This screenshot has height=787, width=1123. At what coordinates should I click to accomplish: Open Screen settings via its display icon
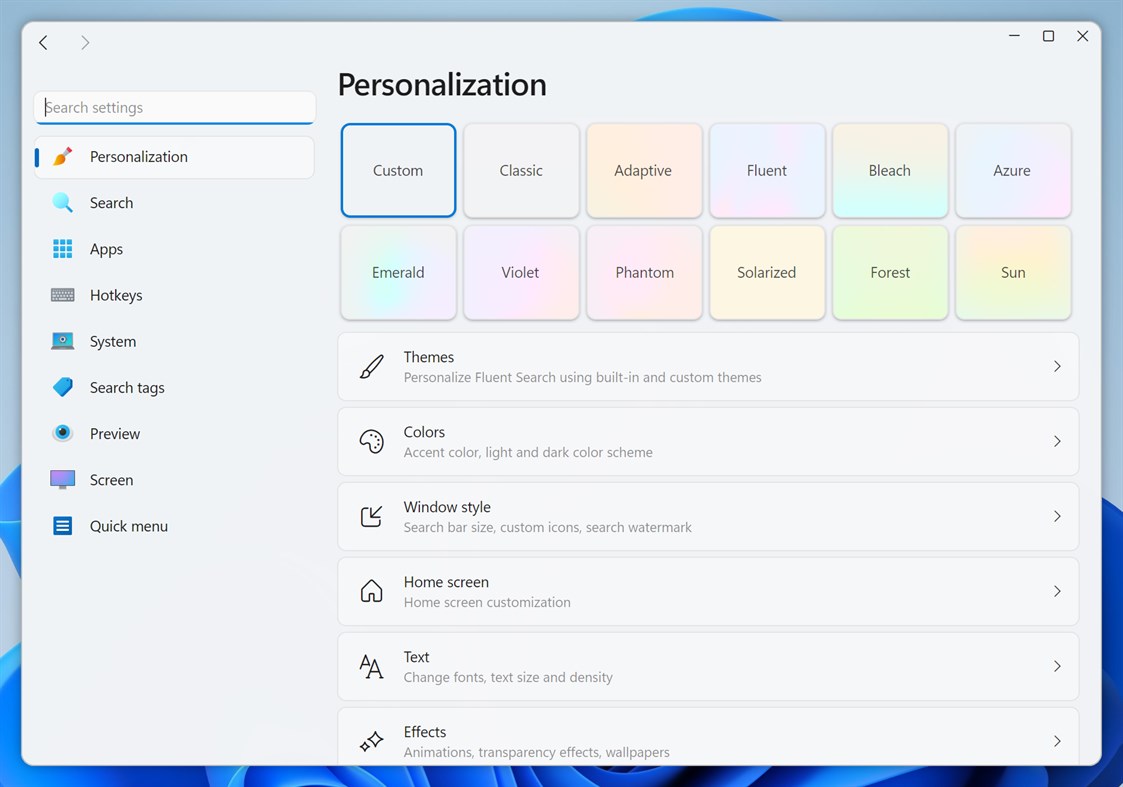62,479
